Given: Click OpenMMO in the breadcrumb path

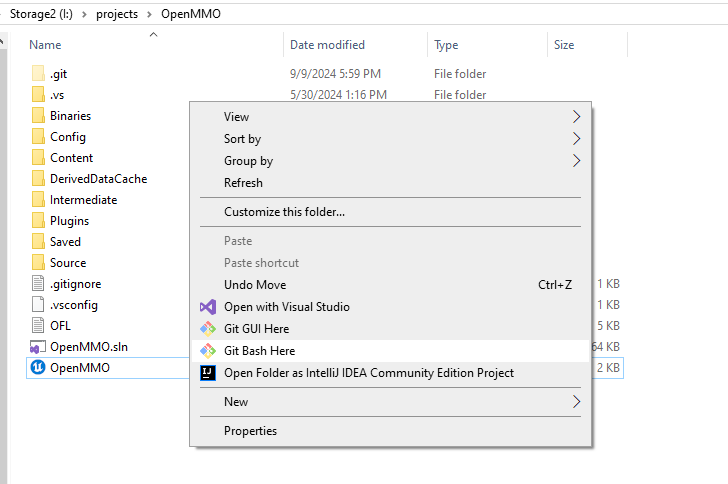Looking at the screenshot, I should click(191, 14).
